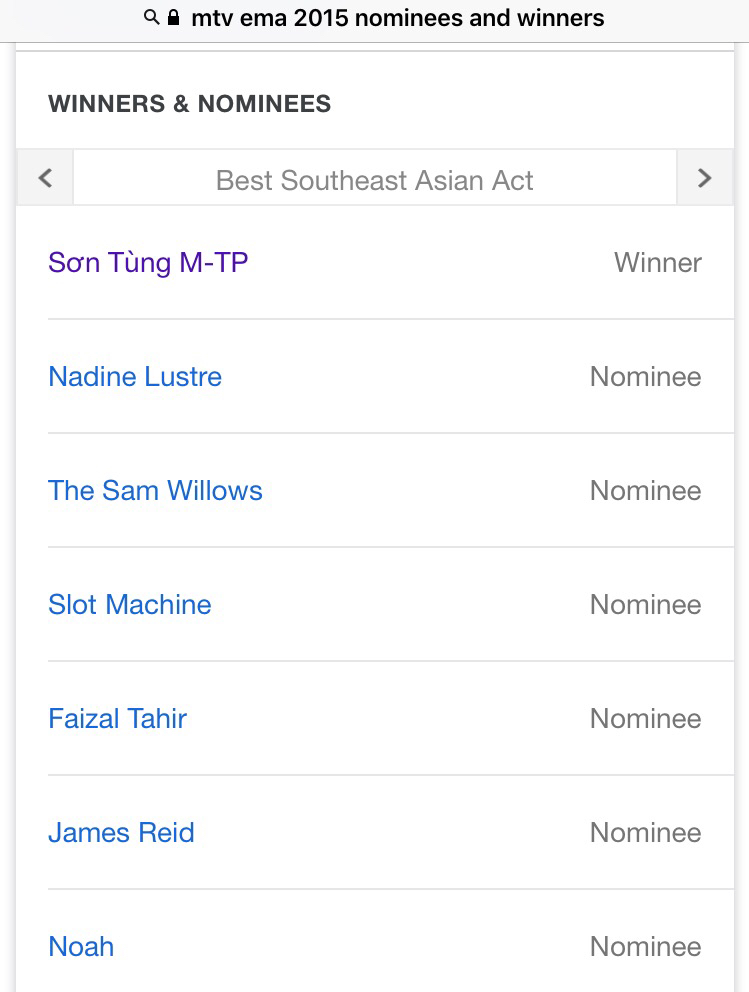This screenshot has width=749, height=992.
Task: Click Nominee label beside Faizal Tahir
Action: (645, 719)
